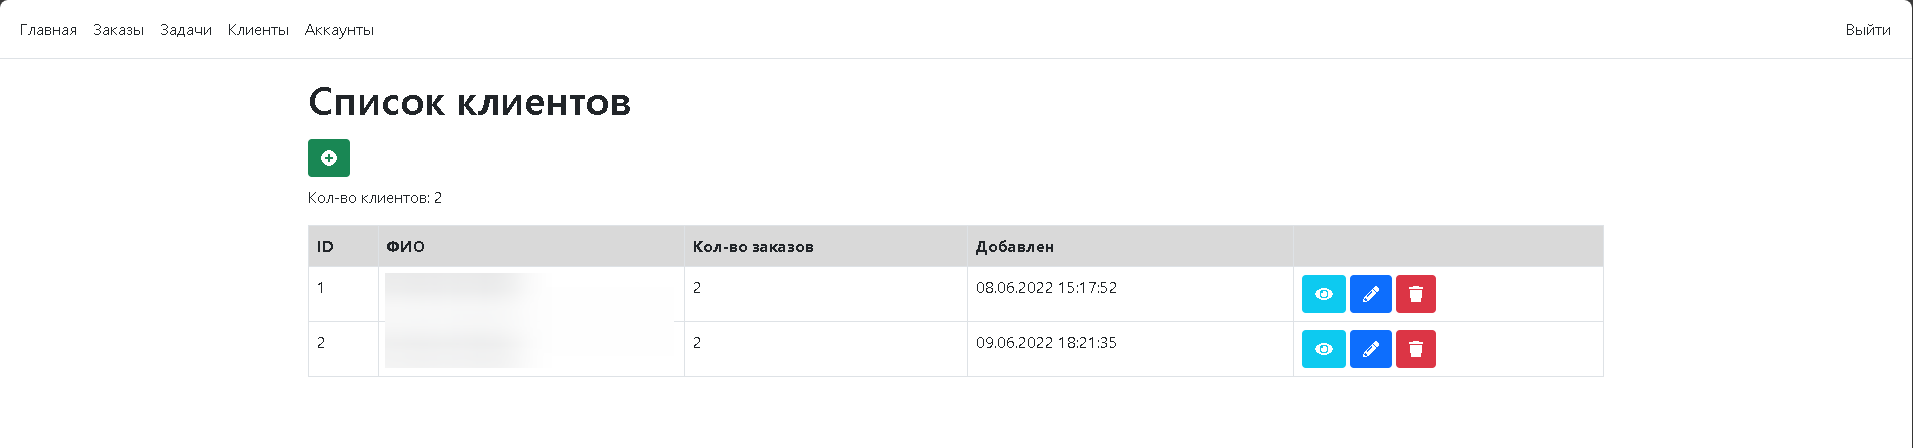Edit client with ID 2
The height and width of the screenshot is (448, 1913).
[1370, 349]
